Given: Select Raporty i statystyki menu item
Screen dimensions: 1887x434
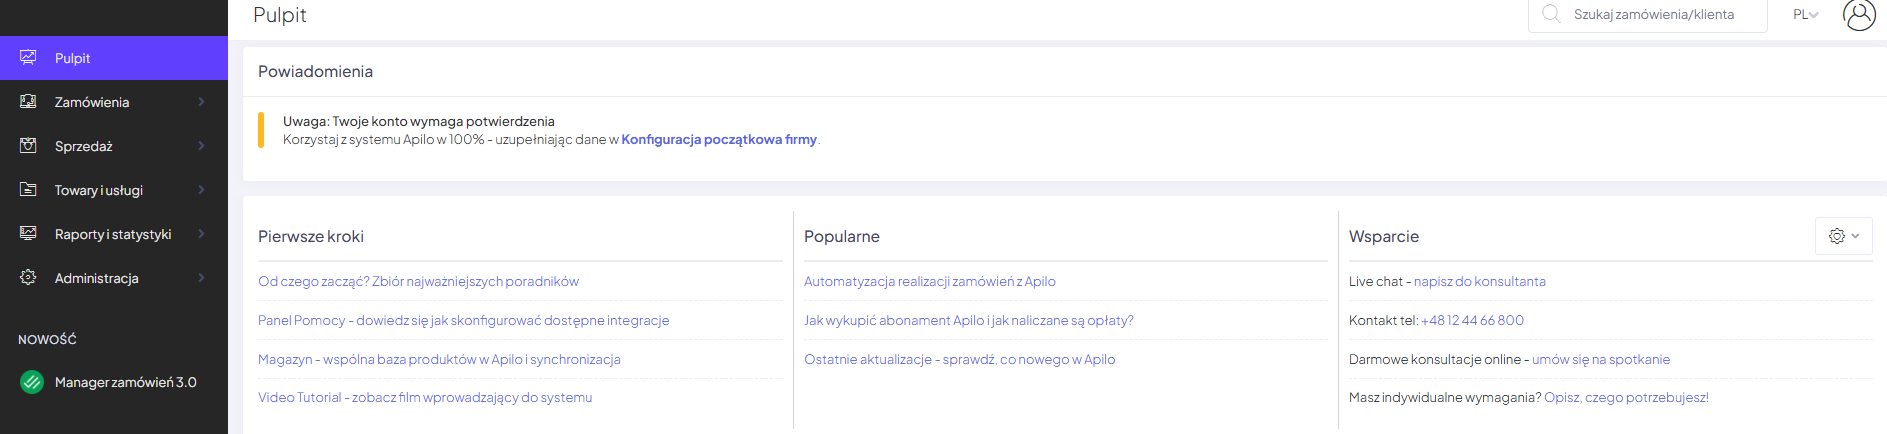Looking at the screenshot, I should [x=113, y=234].
